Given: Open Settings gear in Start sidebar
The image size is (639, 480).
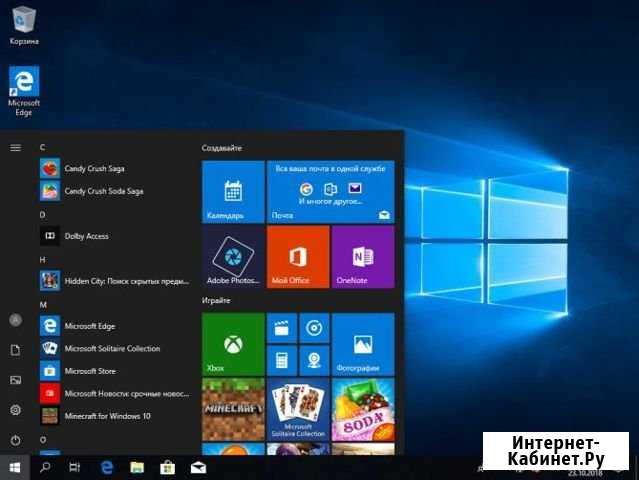Looking at the screenshot, I should coord(15,410).
